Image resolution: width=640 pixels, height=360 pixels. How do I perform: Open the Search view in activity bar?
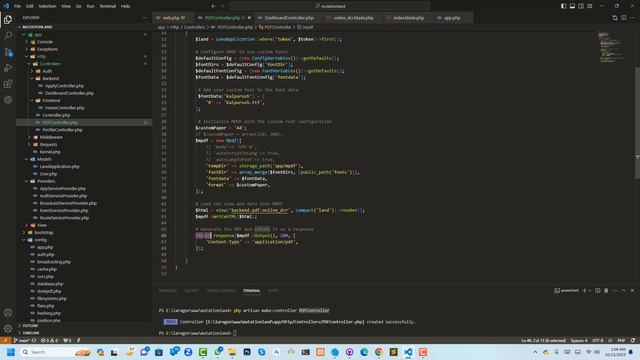(8, 36)
